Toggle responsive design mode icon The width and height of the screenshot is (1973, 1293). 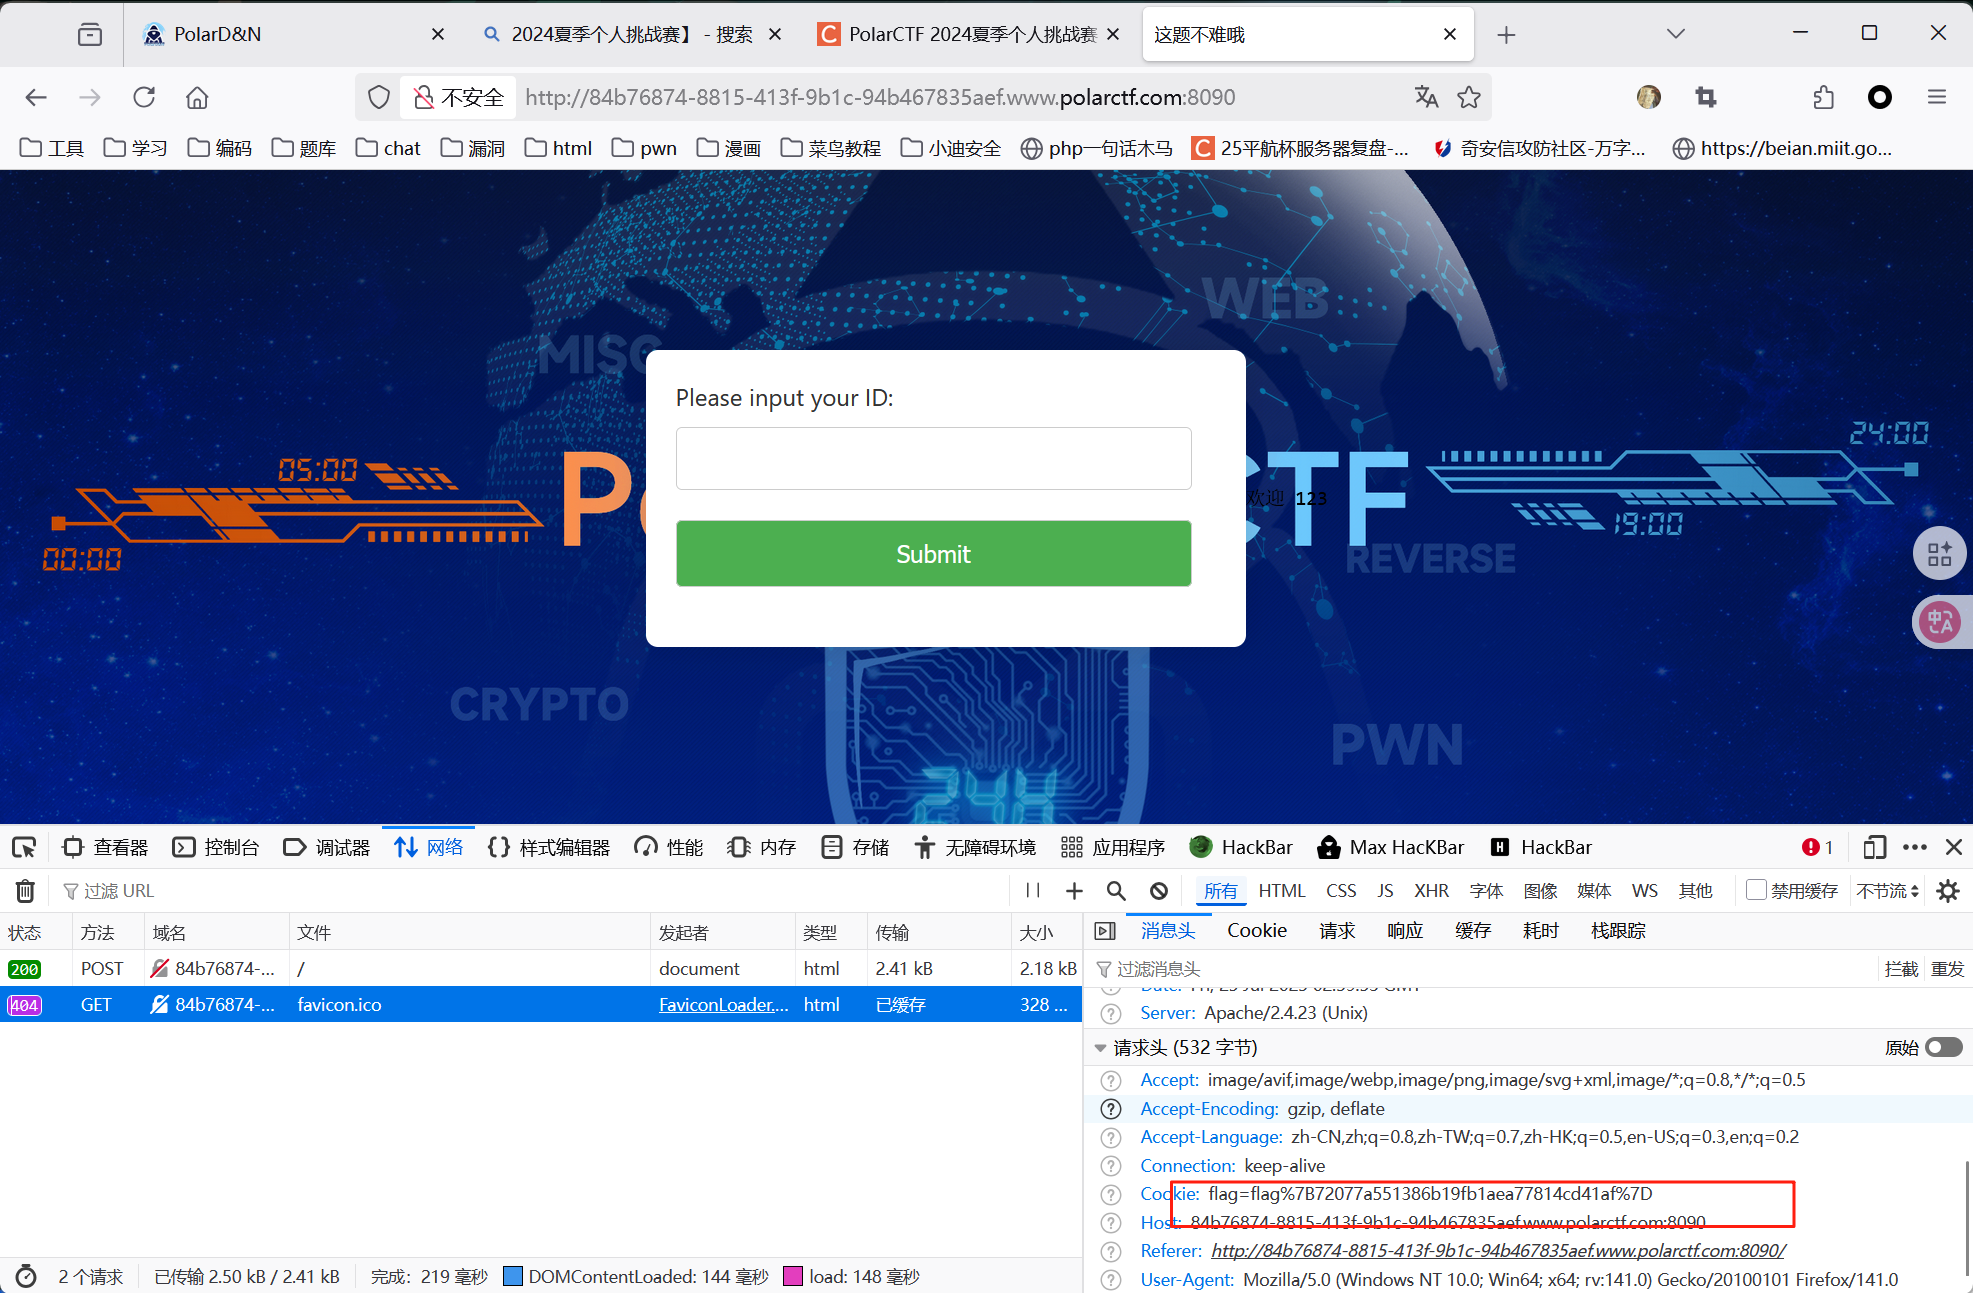click(1874, 848)
